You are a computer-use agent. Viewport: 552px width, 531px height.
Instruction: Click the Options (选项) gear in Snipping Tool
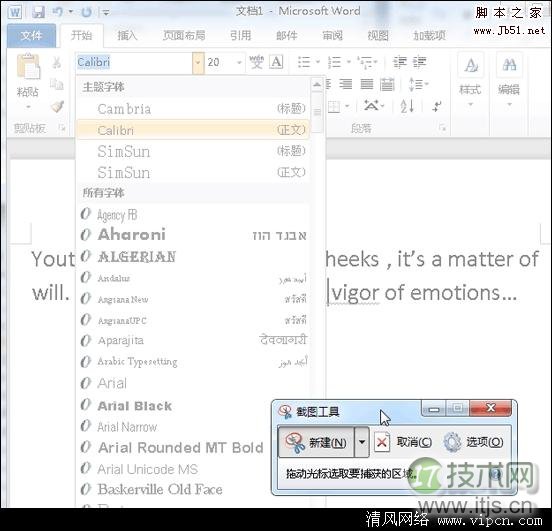coord(474,442)
